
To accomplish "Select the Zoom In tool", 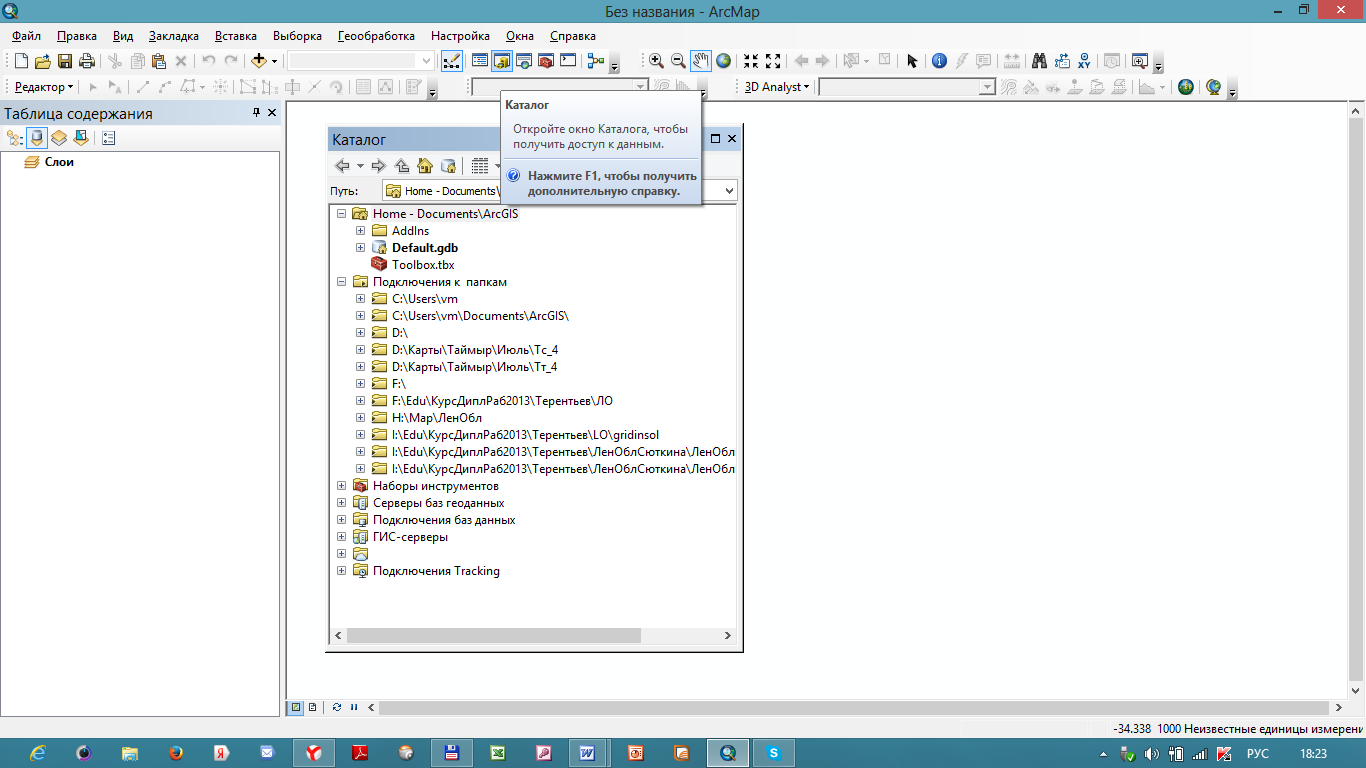I will [x=656, y=61].
